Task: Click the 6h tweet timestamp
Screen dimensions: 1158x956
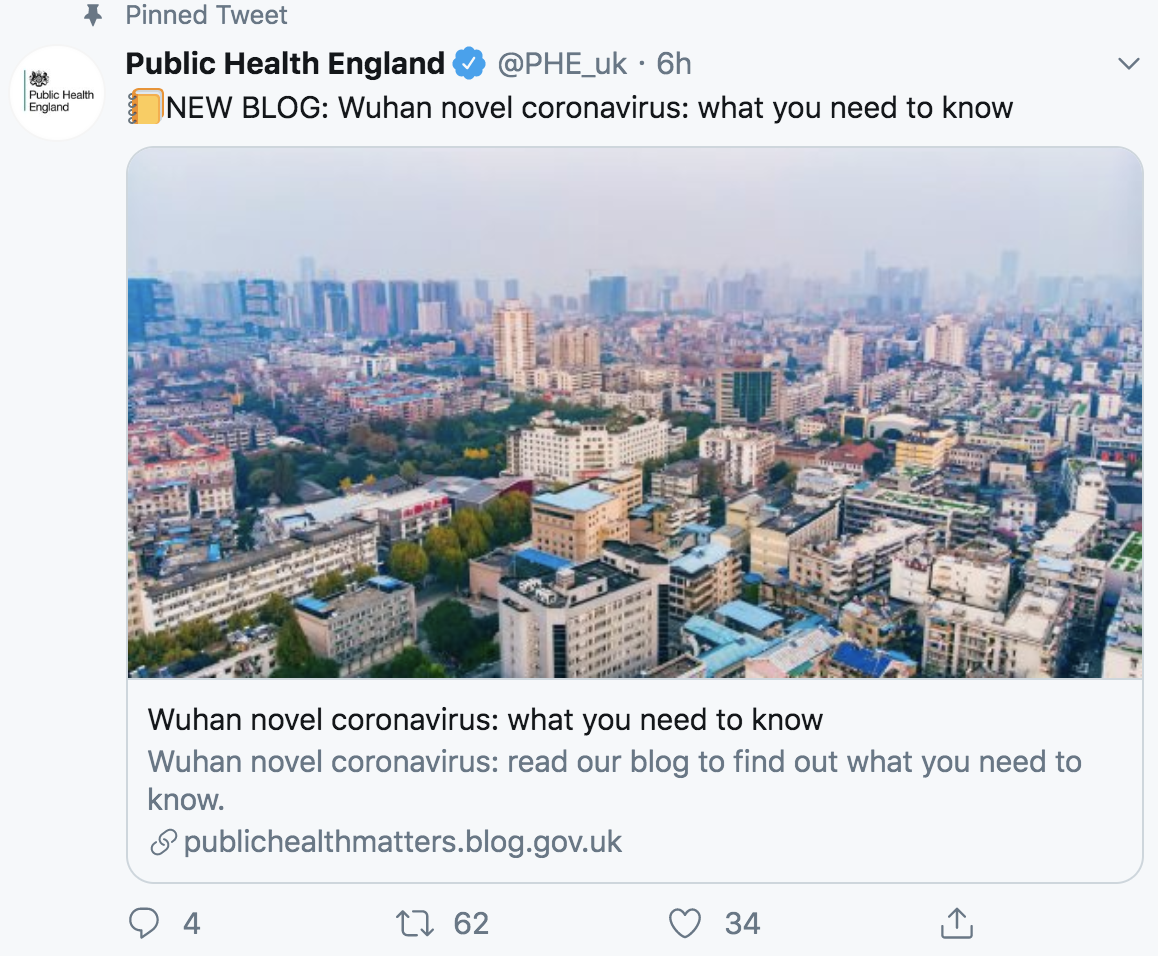Action: pos(674,64)
